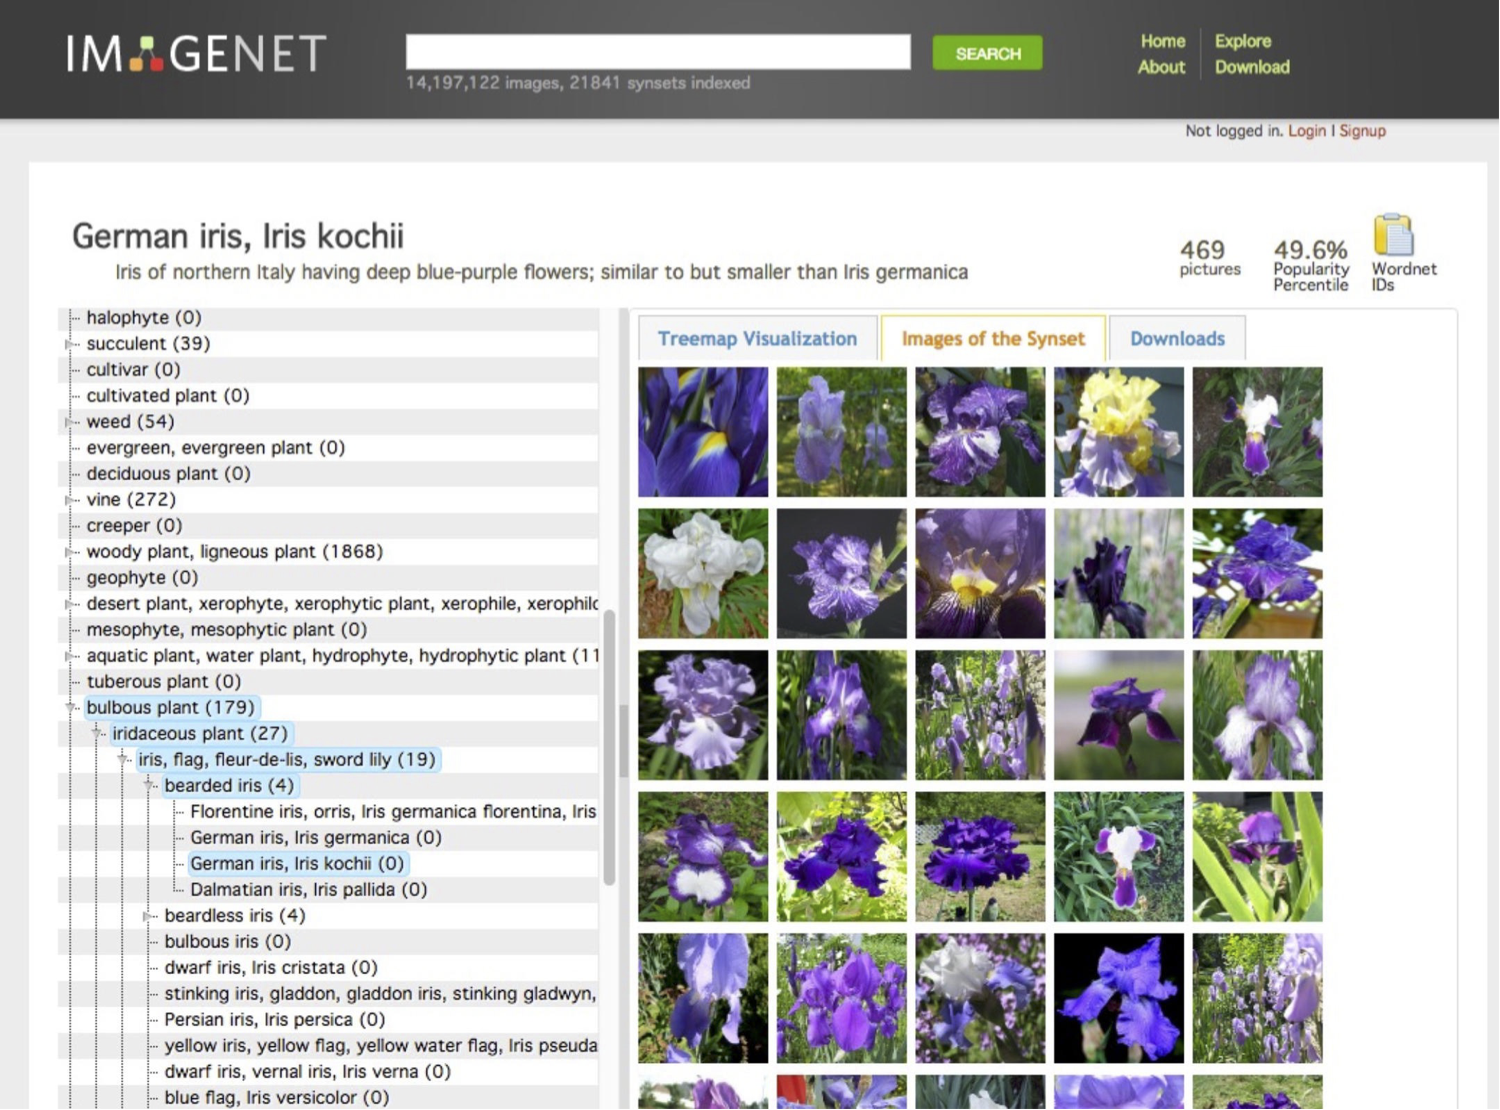The image size is (1500, 1110).
Task: Open the all-white iris thumbnail
Action: [x=703, y=574]
